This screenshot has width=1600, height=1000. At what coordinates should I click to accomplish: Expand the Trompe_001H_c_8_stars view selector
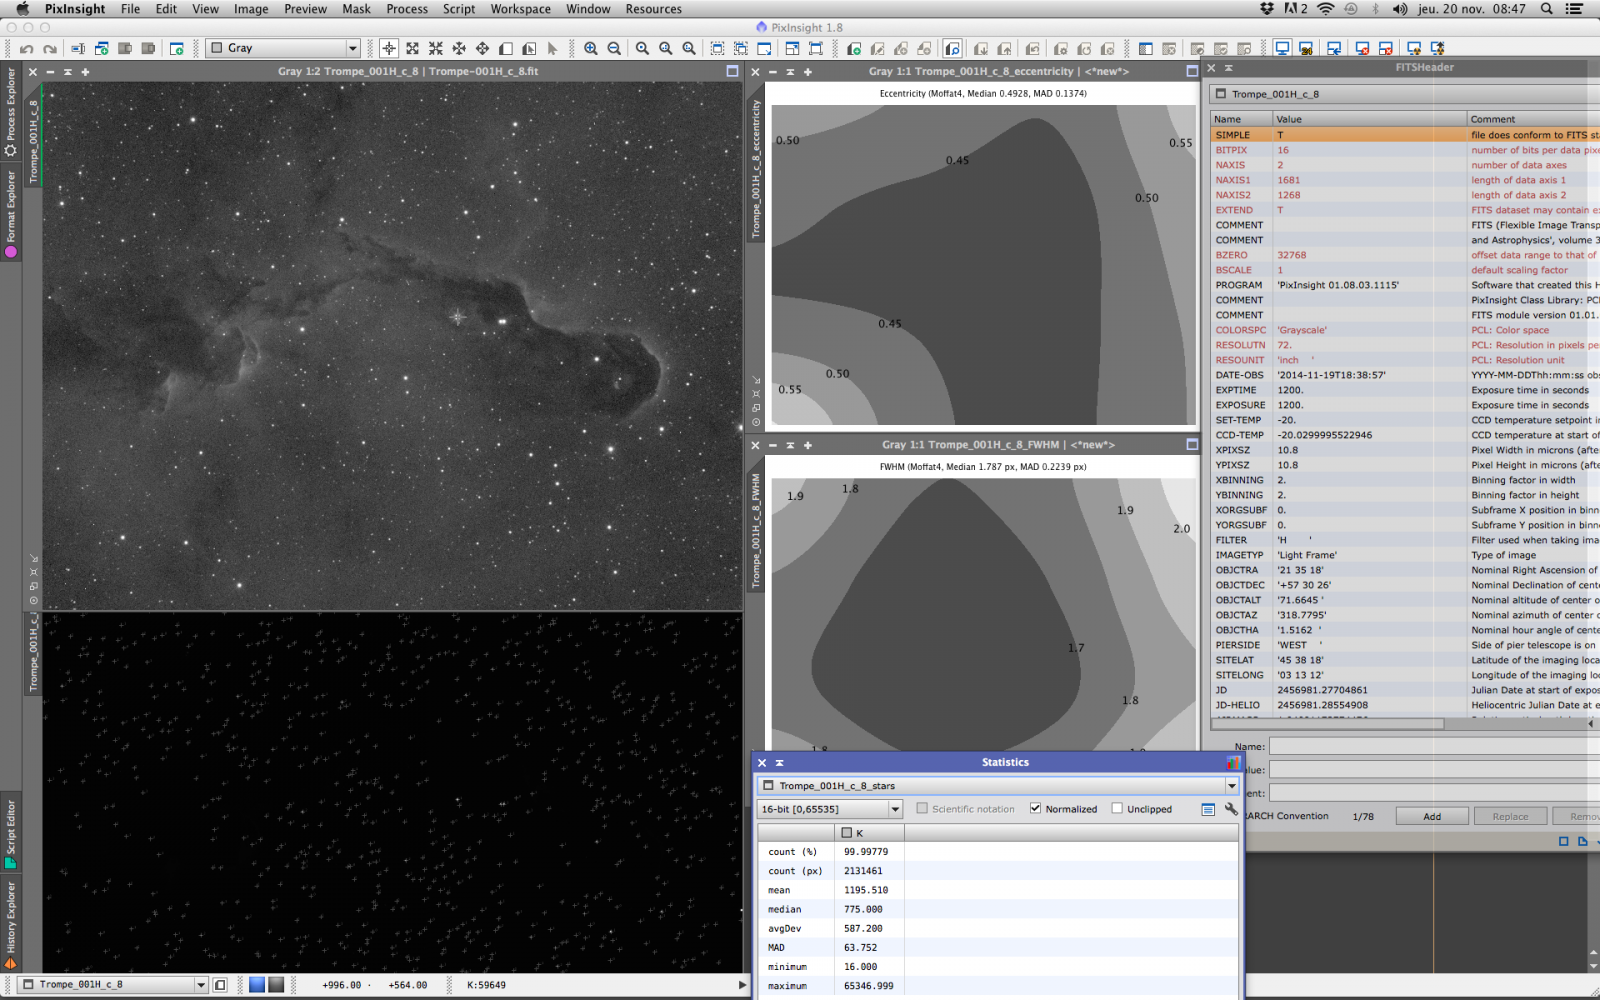1231,786
